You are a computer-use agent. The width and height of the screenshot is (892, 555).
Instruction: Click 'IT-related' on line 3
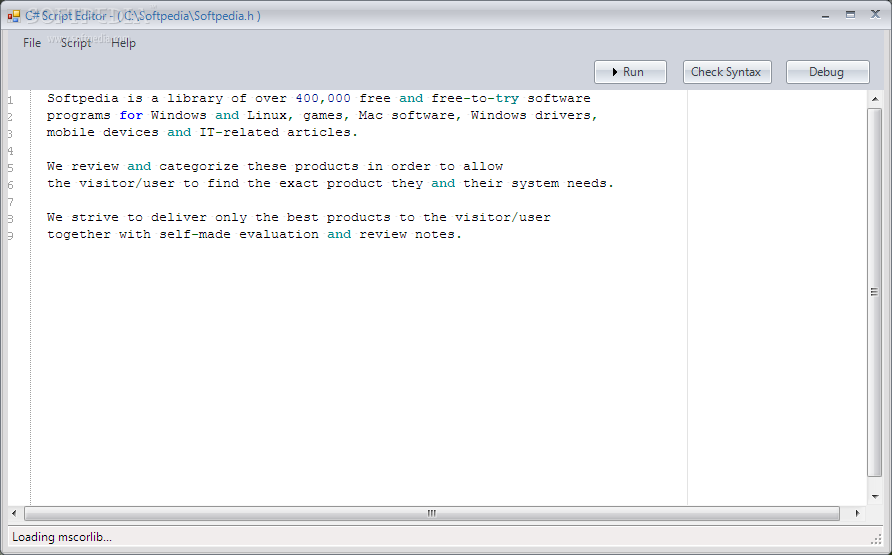pos(239,132)
